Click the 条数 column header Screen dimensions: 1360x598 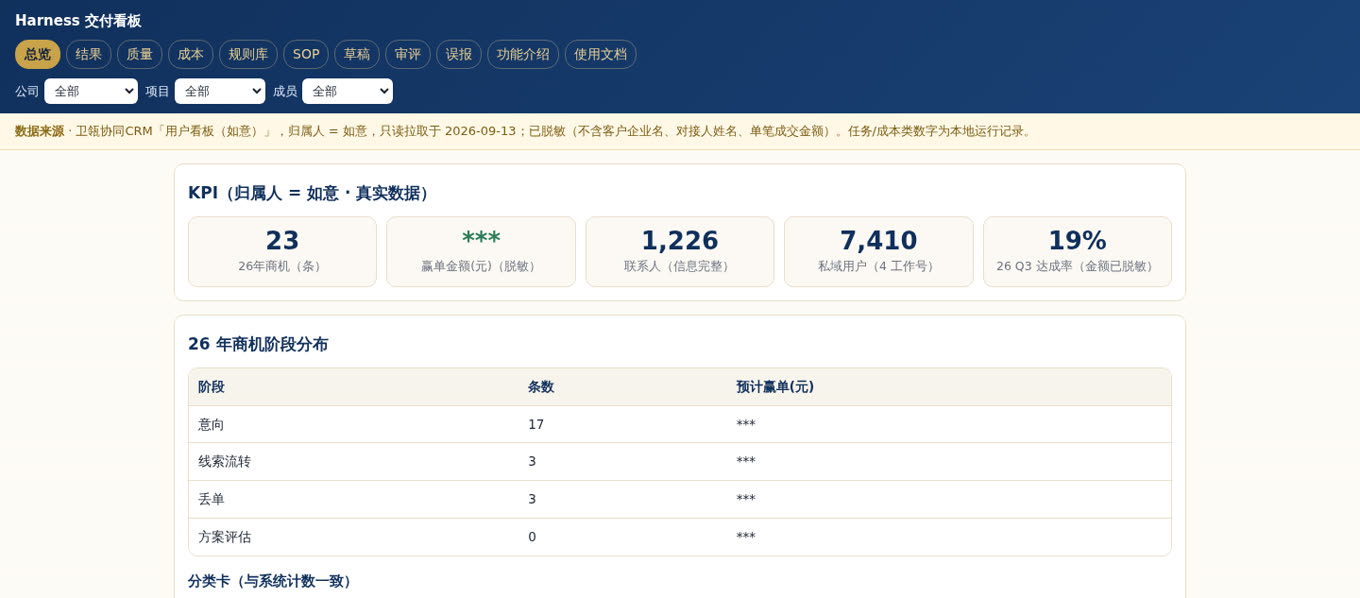(541, 387)
